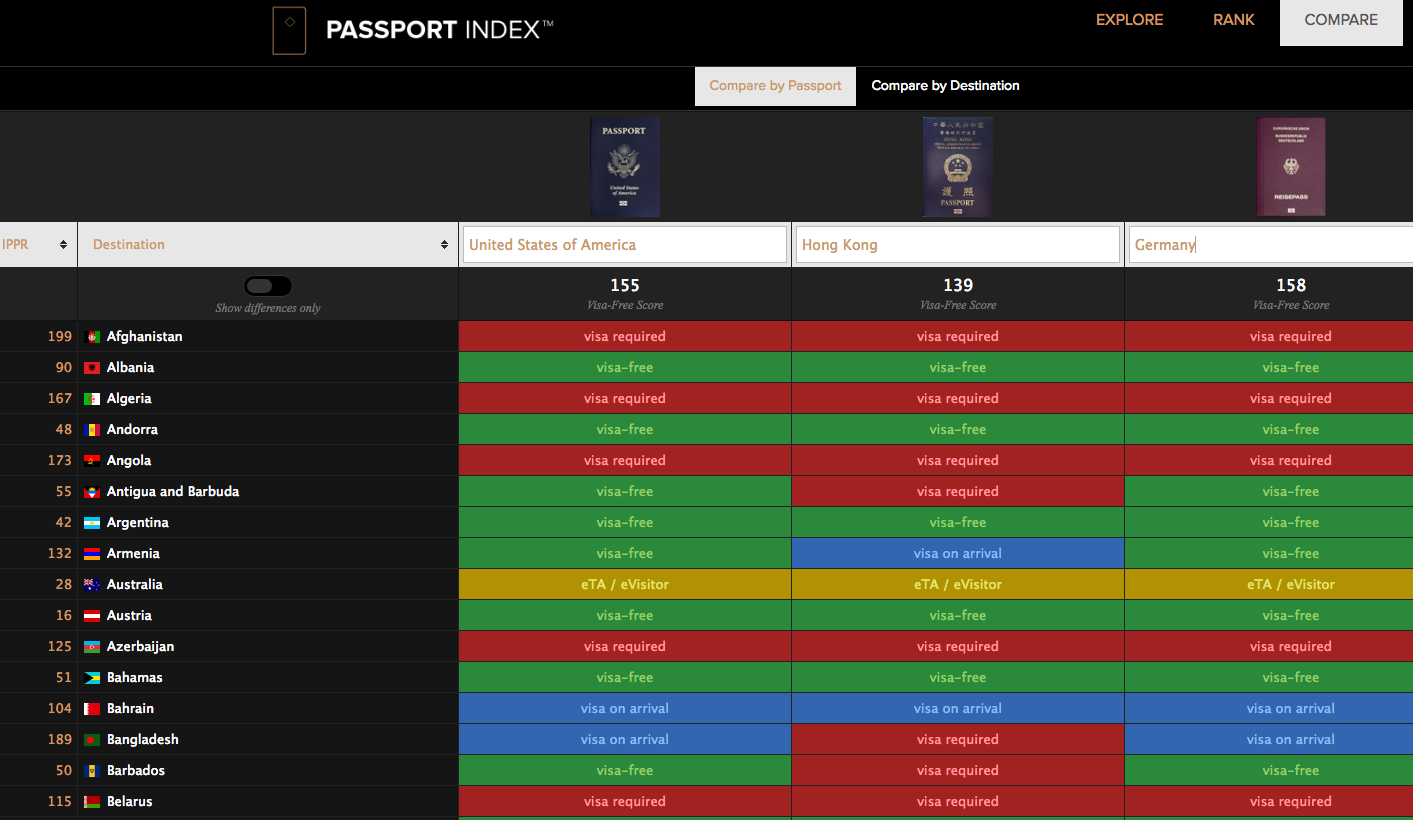The height and width of the screenshot is (820, 1413).
Task: Switch to Compare by Destination tab
Action: (x=945, y=86)
